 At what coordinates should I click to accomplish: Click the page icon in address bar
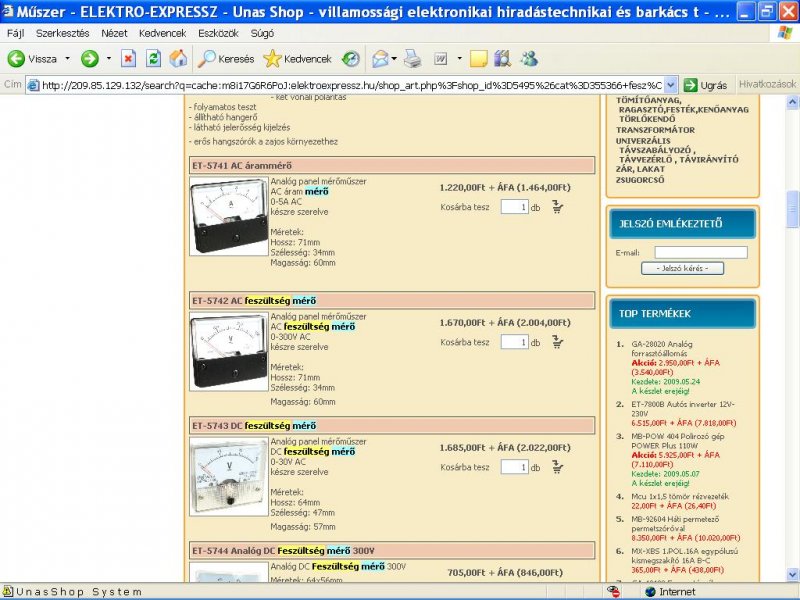click(x=34, y=85)
